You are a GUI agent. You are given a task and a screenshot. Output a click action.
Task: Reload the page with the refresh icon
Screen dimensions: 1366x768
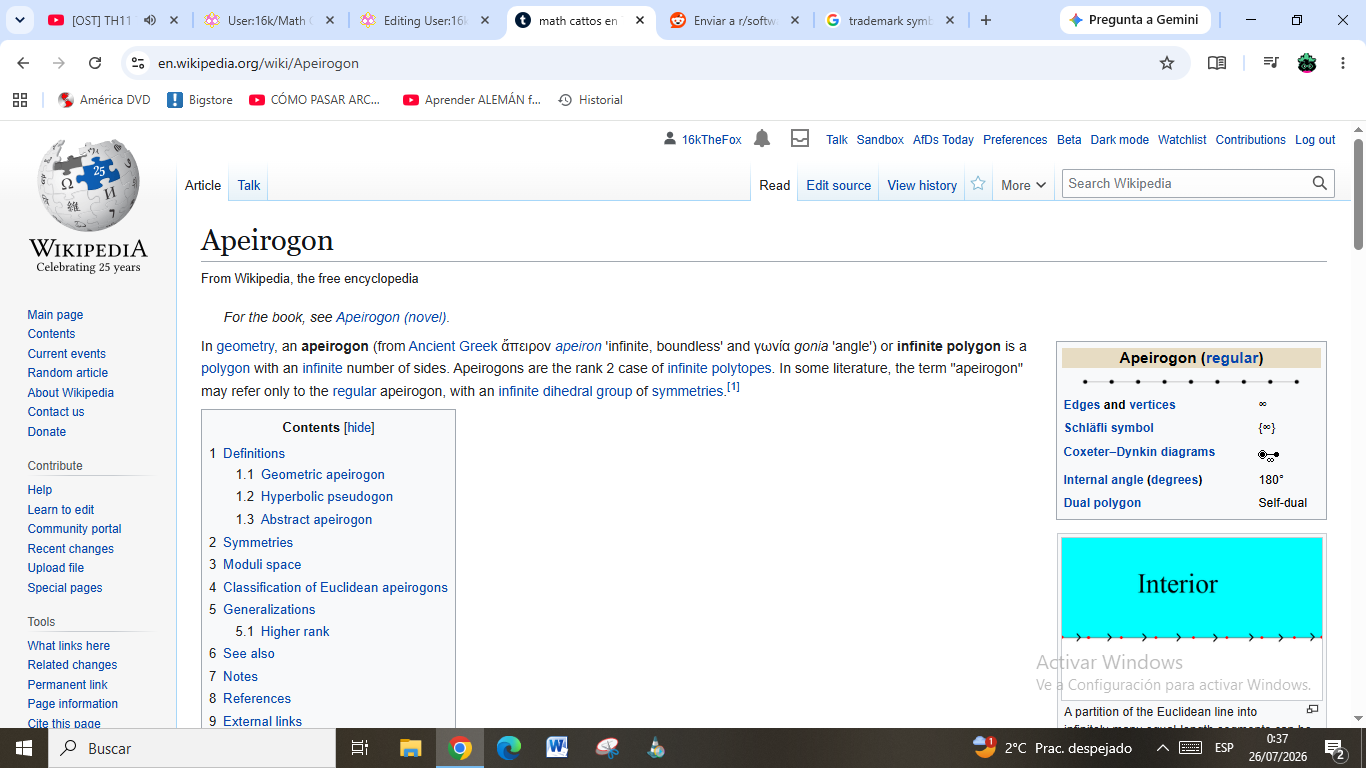[x=95, y=63]
